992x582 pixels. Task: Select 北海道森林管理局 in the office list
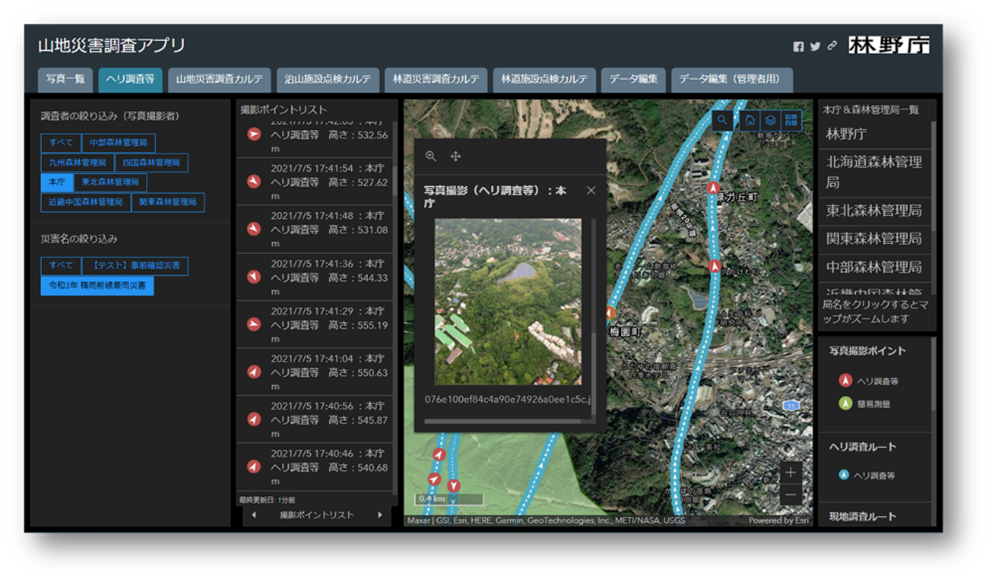[x=874, y=170]
